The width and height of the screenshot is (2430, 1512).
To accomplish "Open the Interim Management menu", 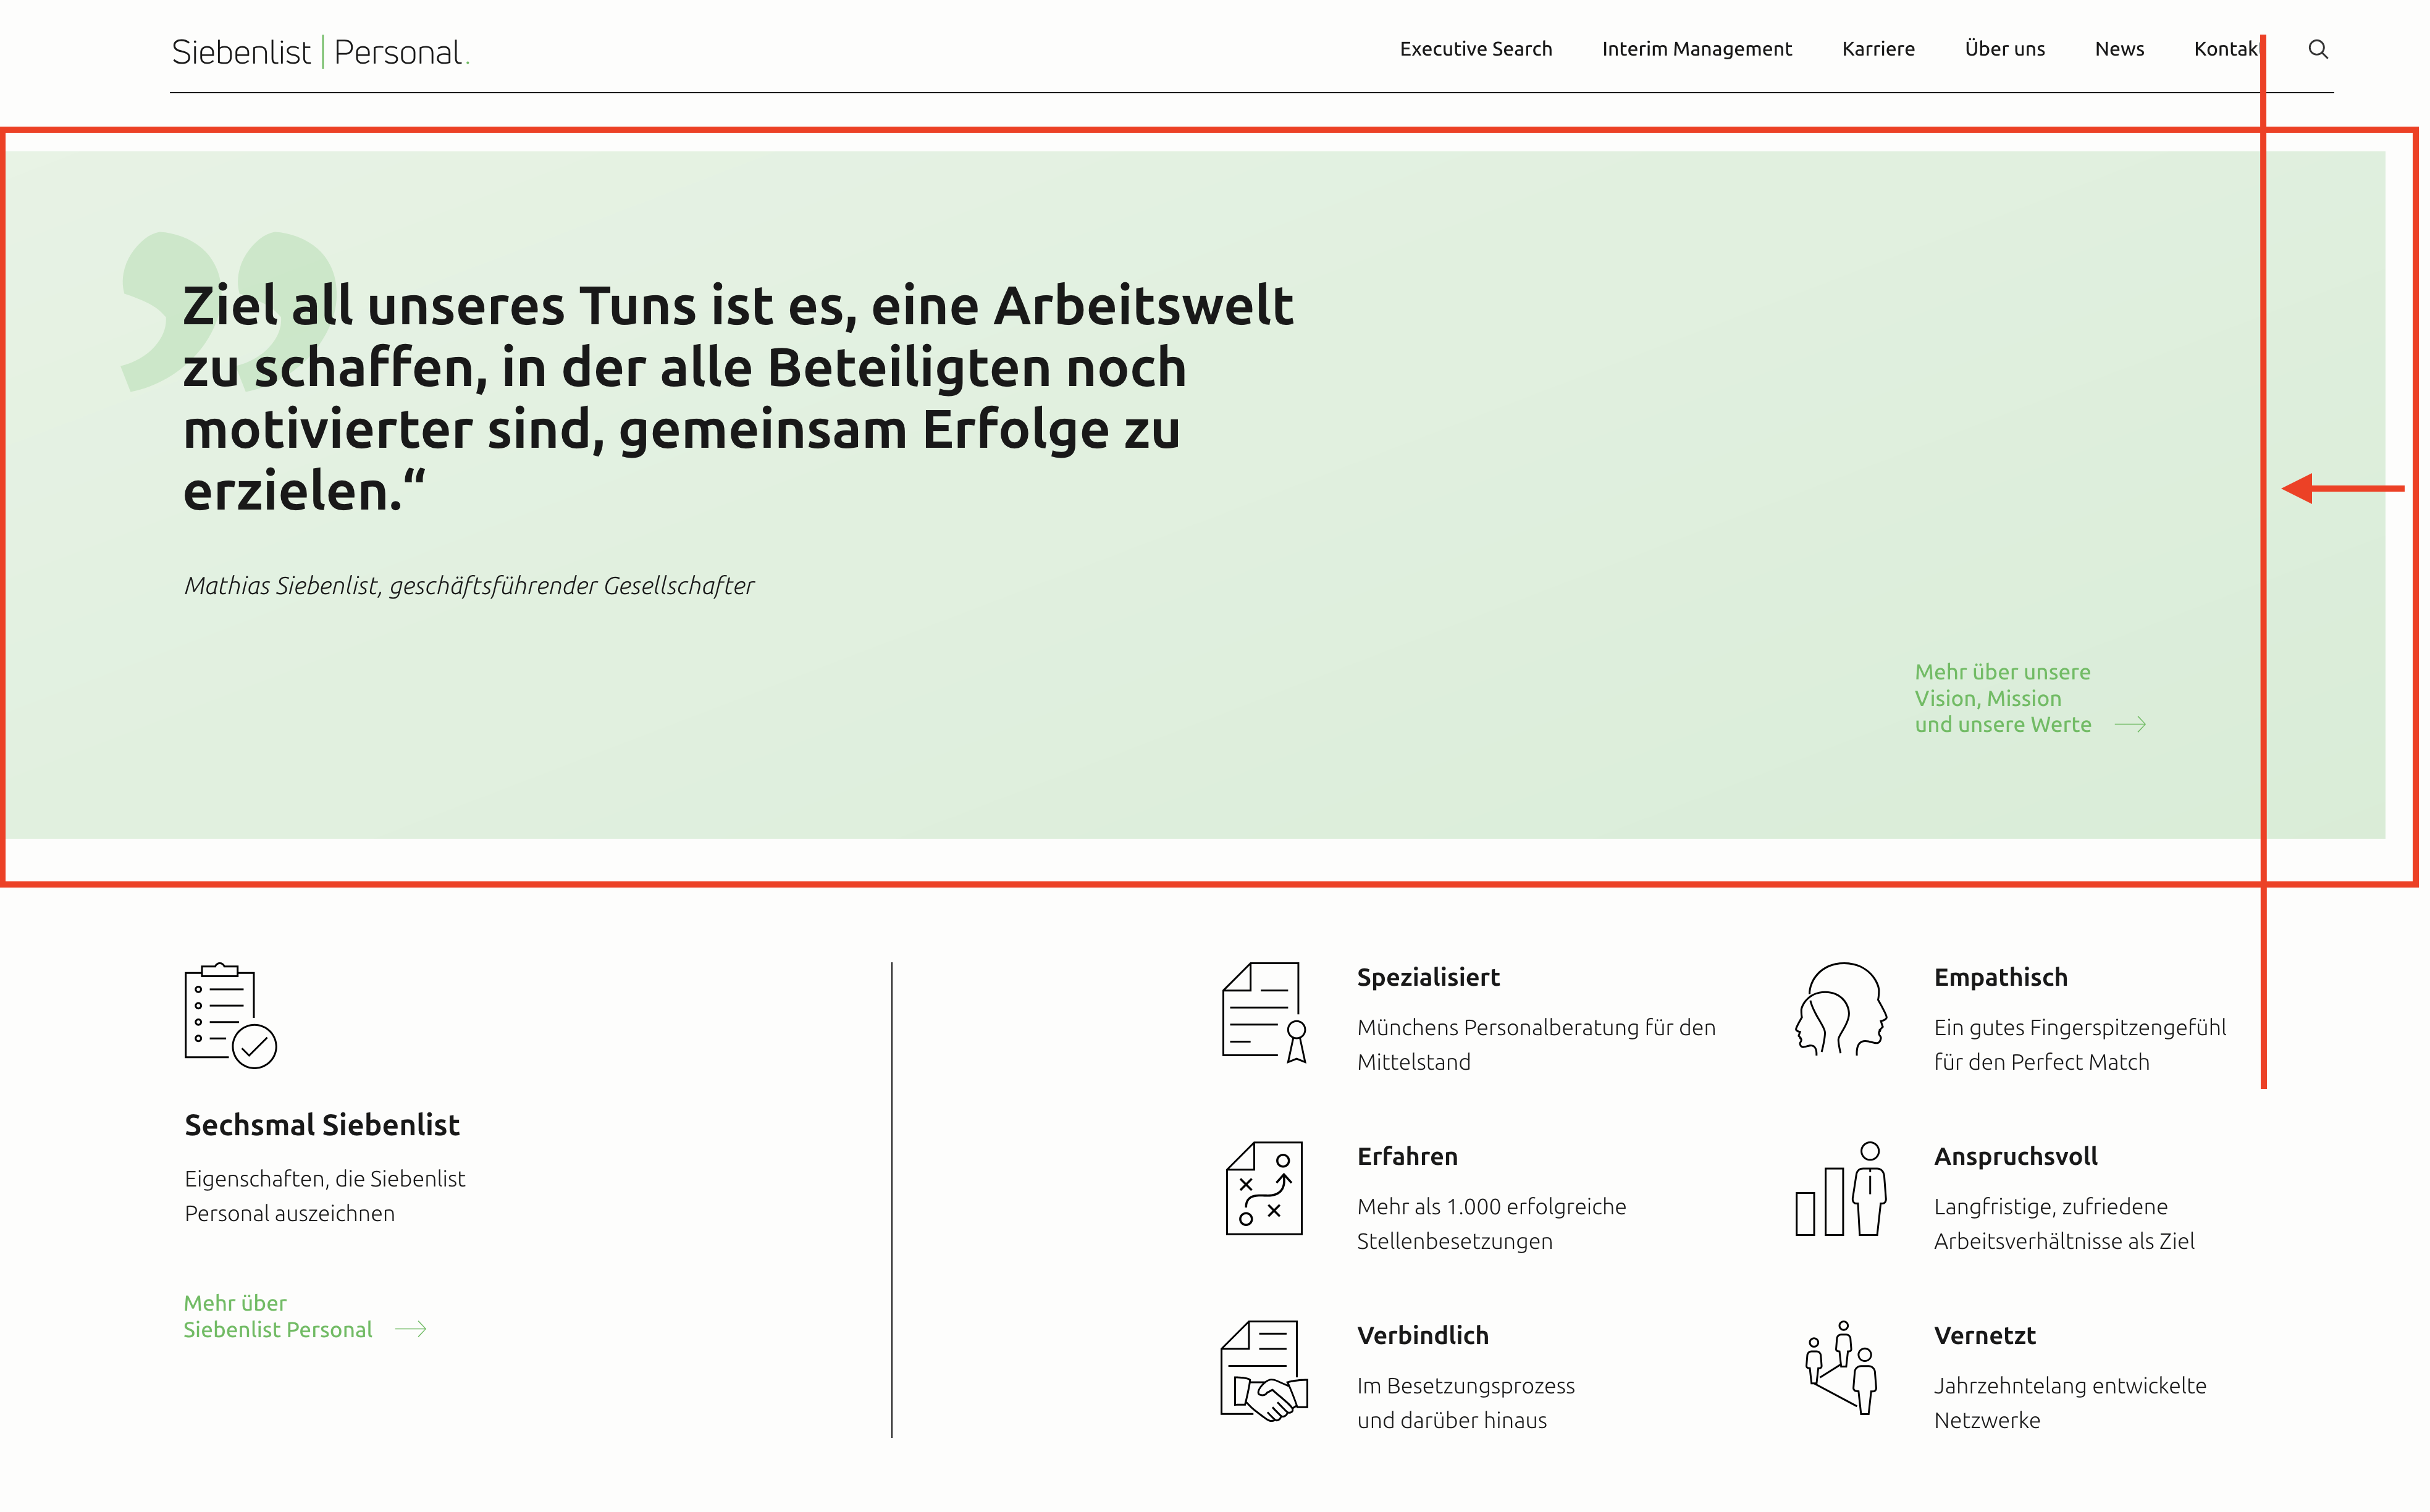I will pos(1696,49).
